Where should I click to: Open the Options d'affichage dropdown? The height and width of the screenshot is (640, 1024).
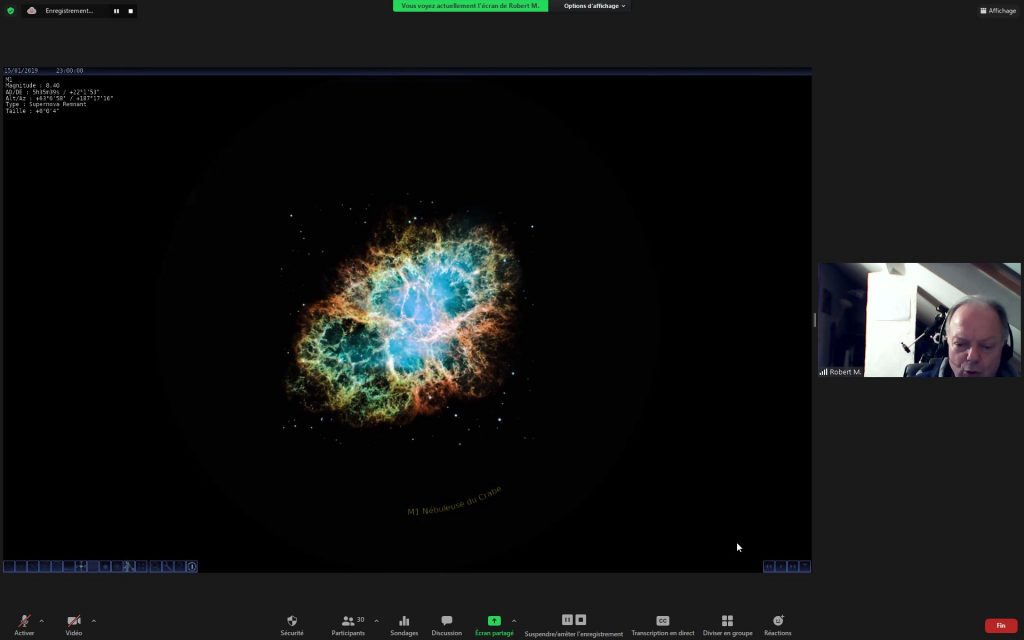coord(594,6)
